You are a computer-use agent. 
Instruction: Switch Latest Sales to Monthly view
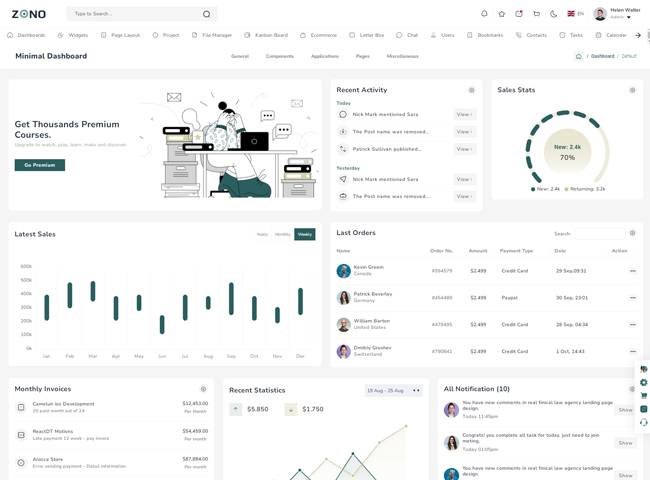[283, 234]
